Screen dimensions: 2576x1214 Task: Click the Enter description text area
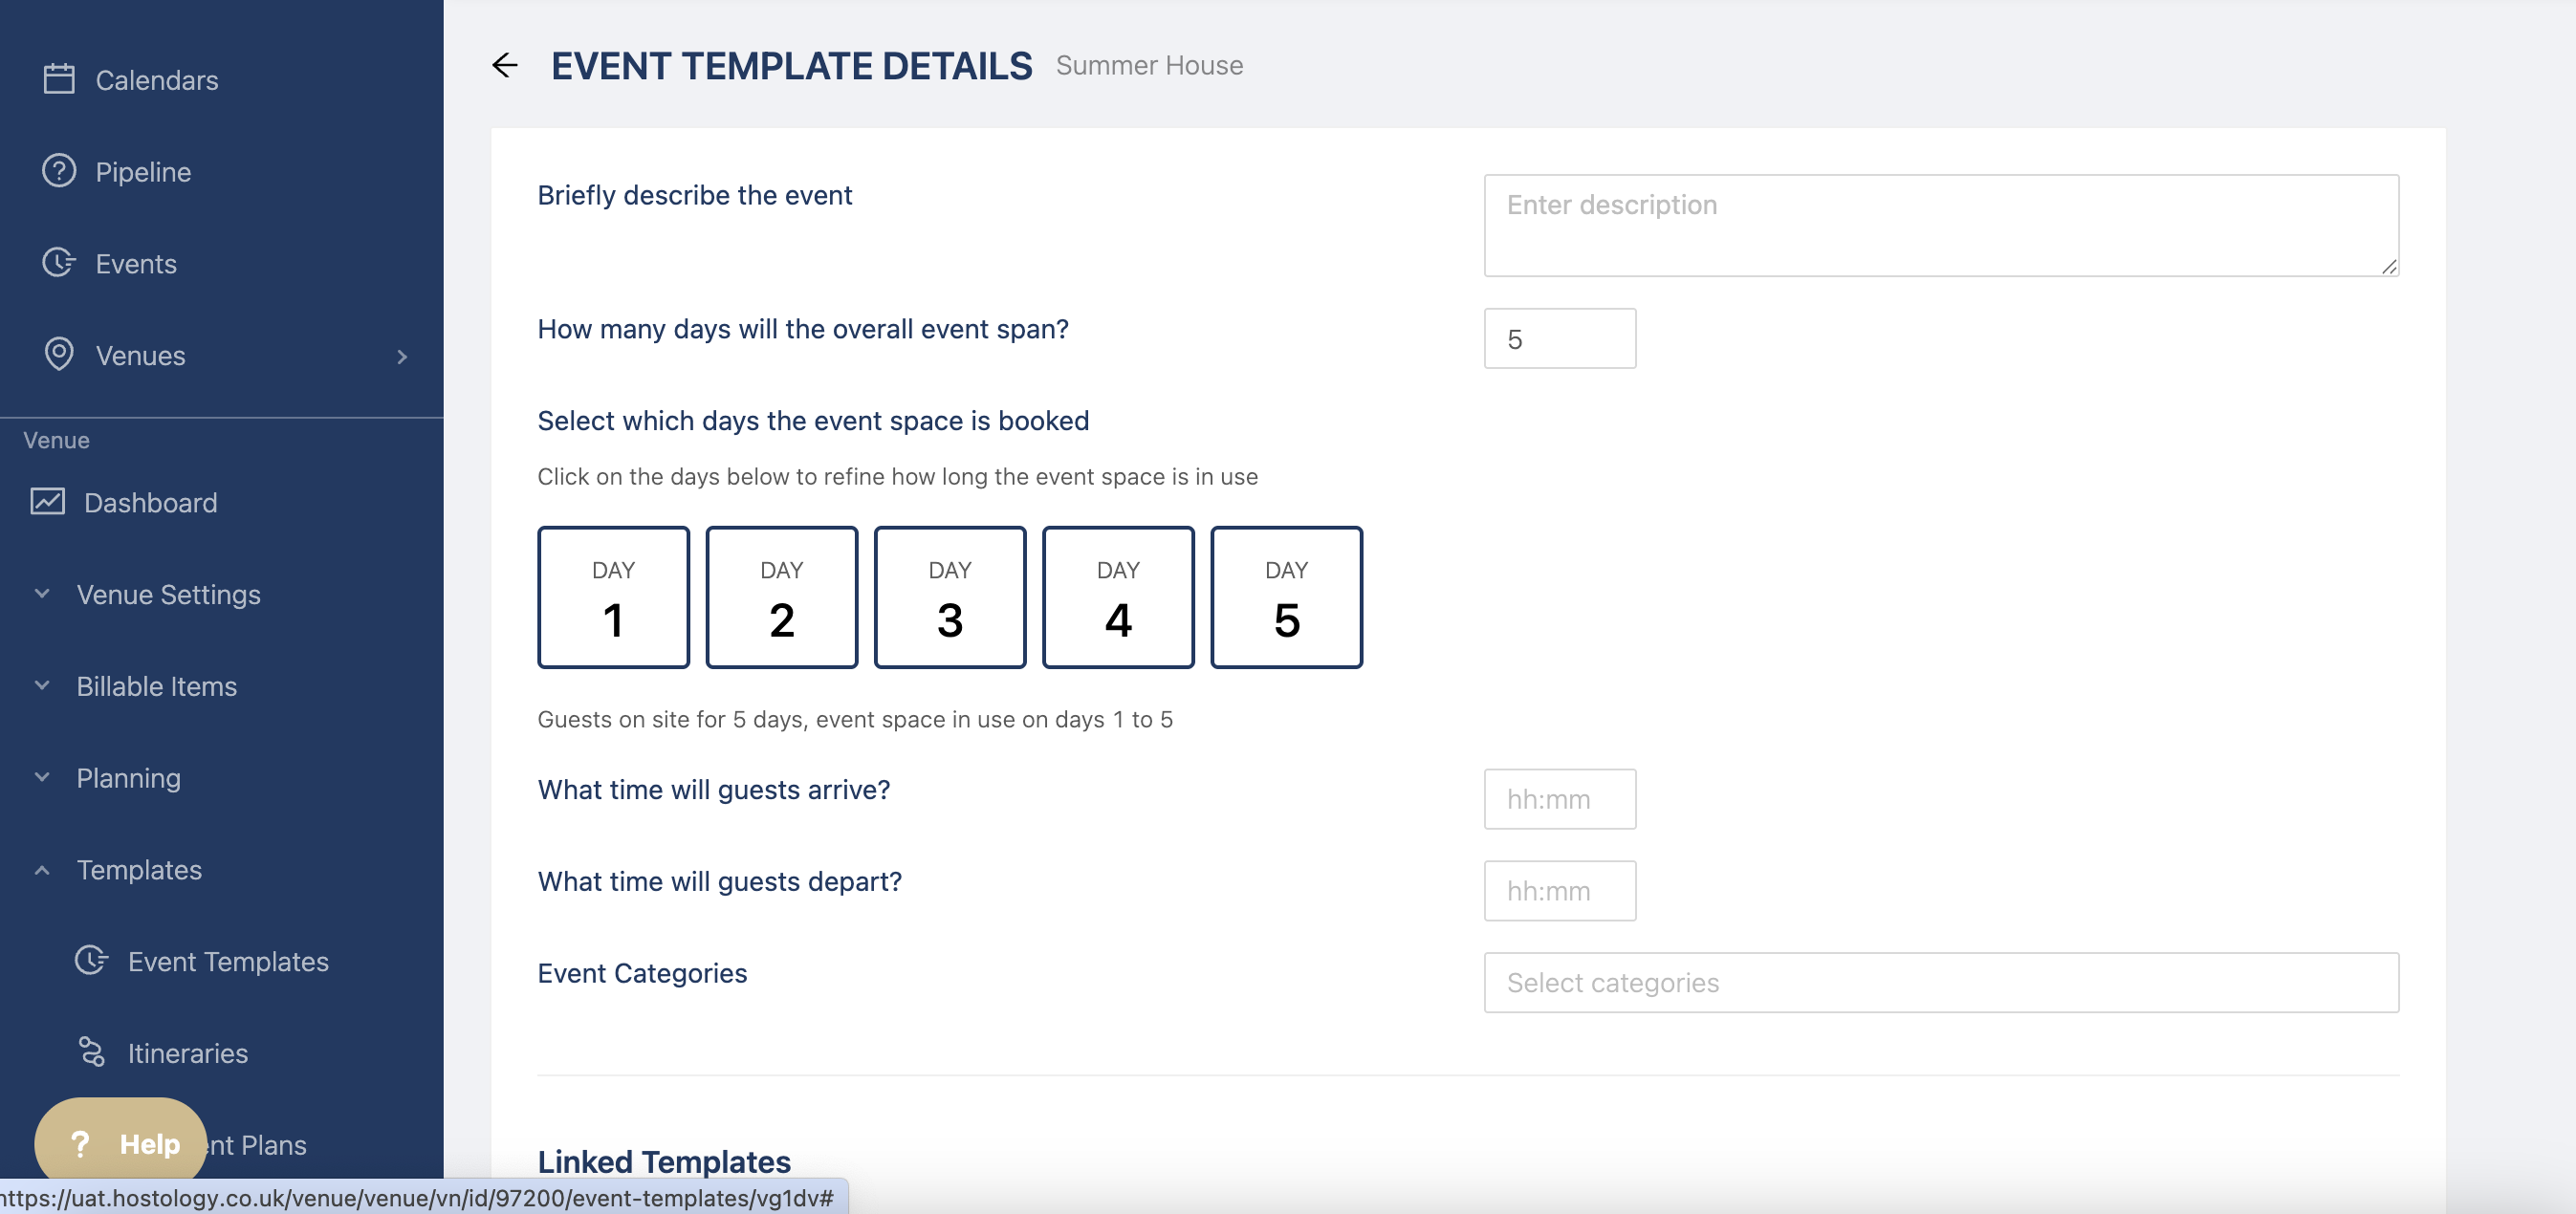(x=1940, y=225)
